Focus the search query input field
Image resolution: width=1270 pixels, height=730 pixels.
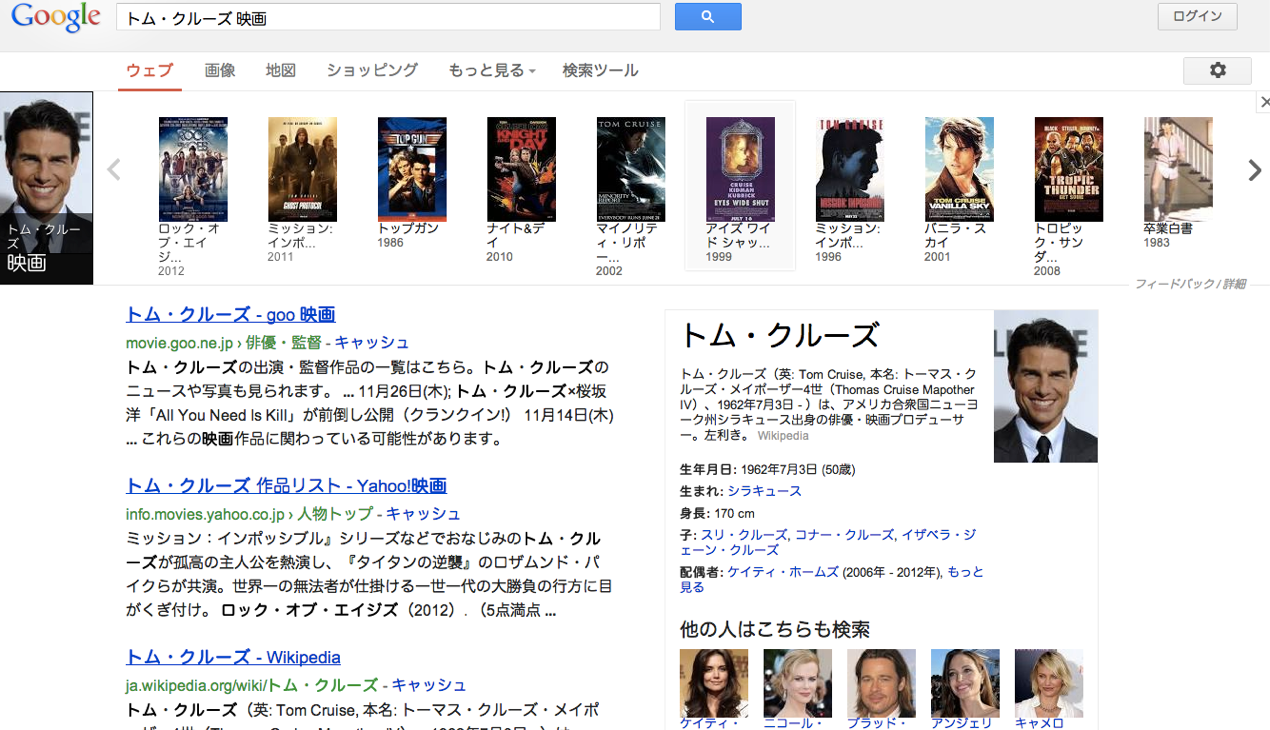tap(388, 17)
